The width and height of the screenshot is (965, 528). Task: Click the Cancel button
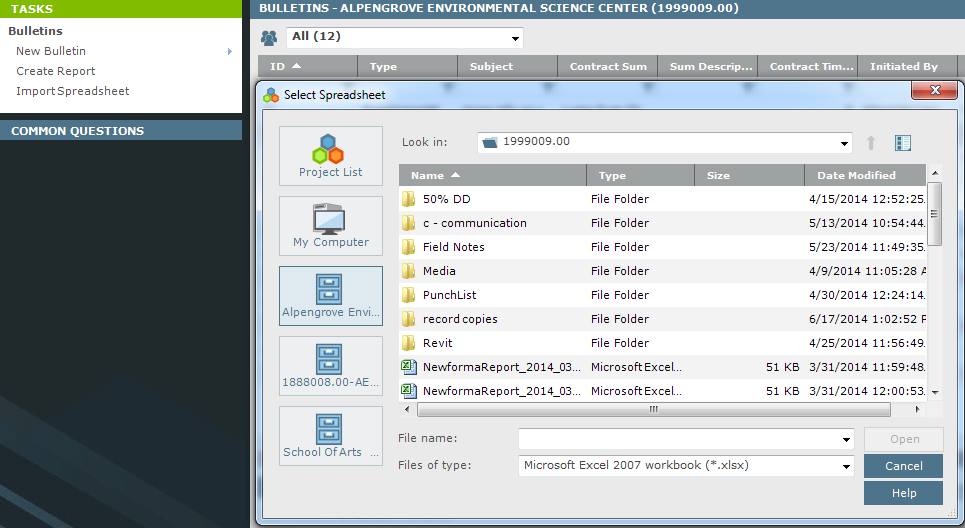tap(903, 466)
